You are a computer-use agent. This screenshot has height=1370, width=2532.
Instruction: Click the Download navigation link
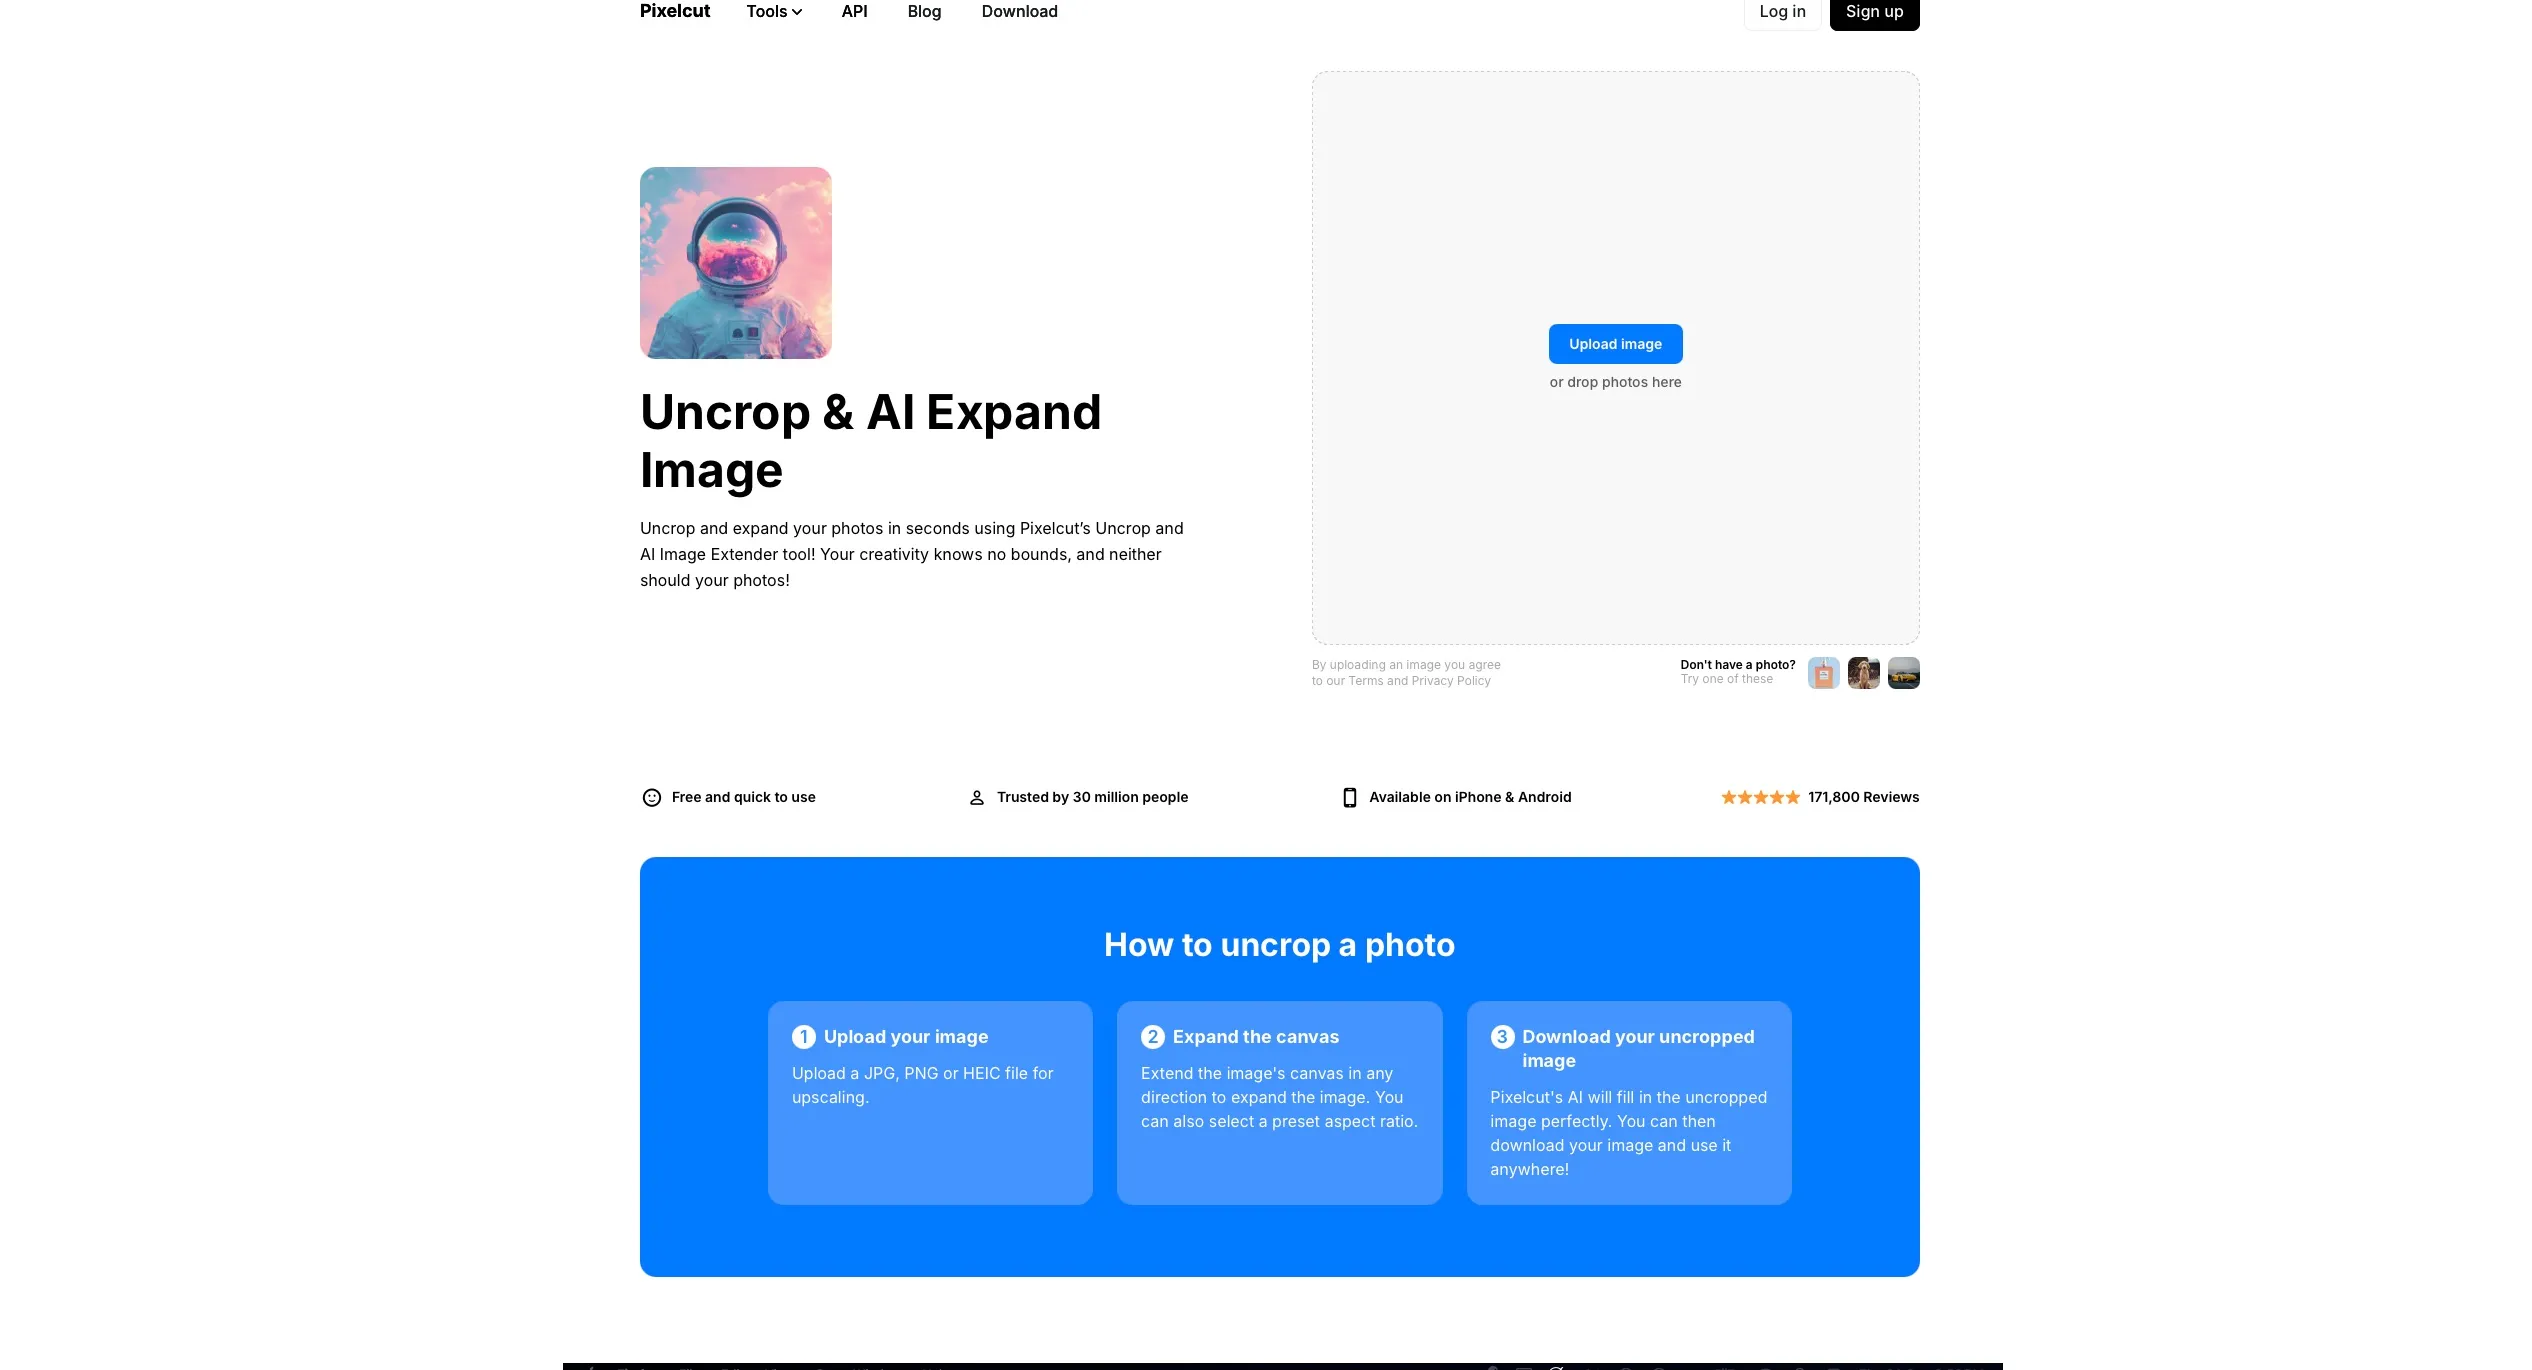click(x=1019, y=12)
